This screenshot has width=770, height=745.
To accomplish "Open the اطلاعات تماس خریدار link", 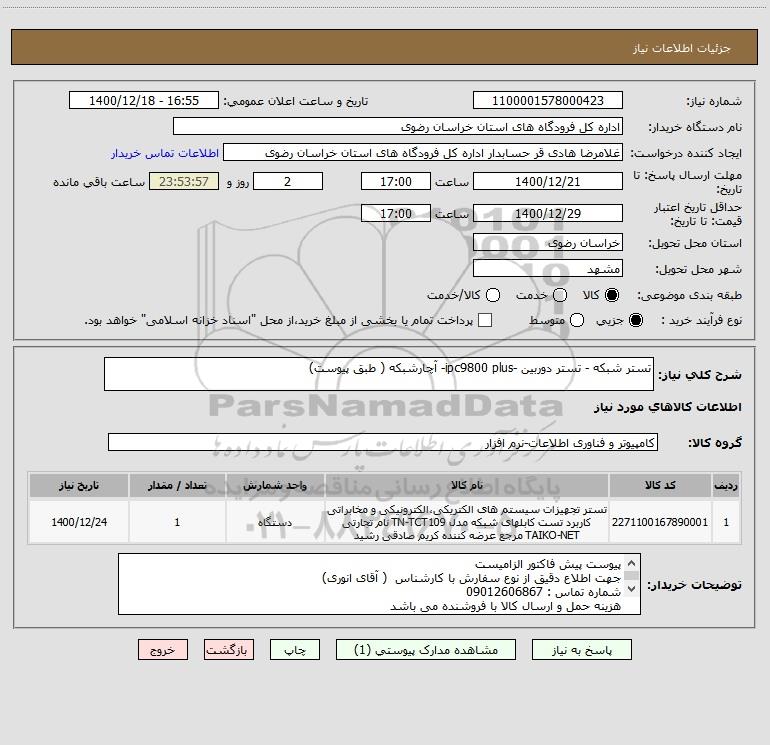I will (x=165, y=153).
